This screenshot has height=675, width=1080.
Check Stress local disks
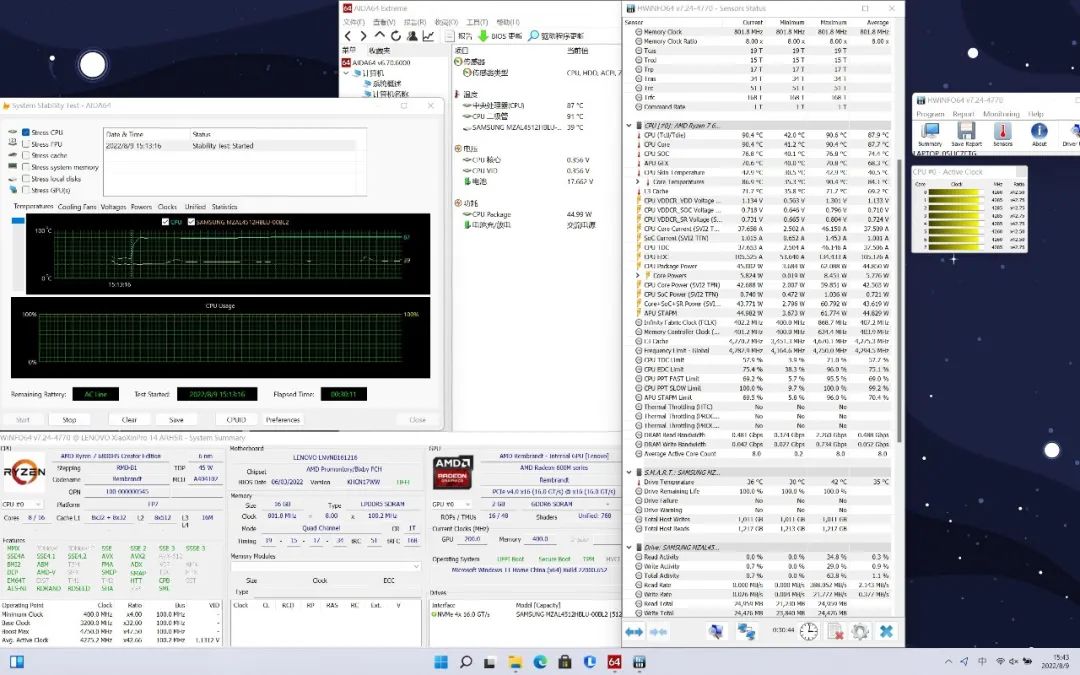click(x=25, y=178)
